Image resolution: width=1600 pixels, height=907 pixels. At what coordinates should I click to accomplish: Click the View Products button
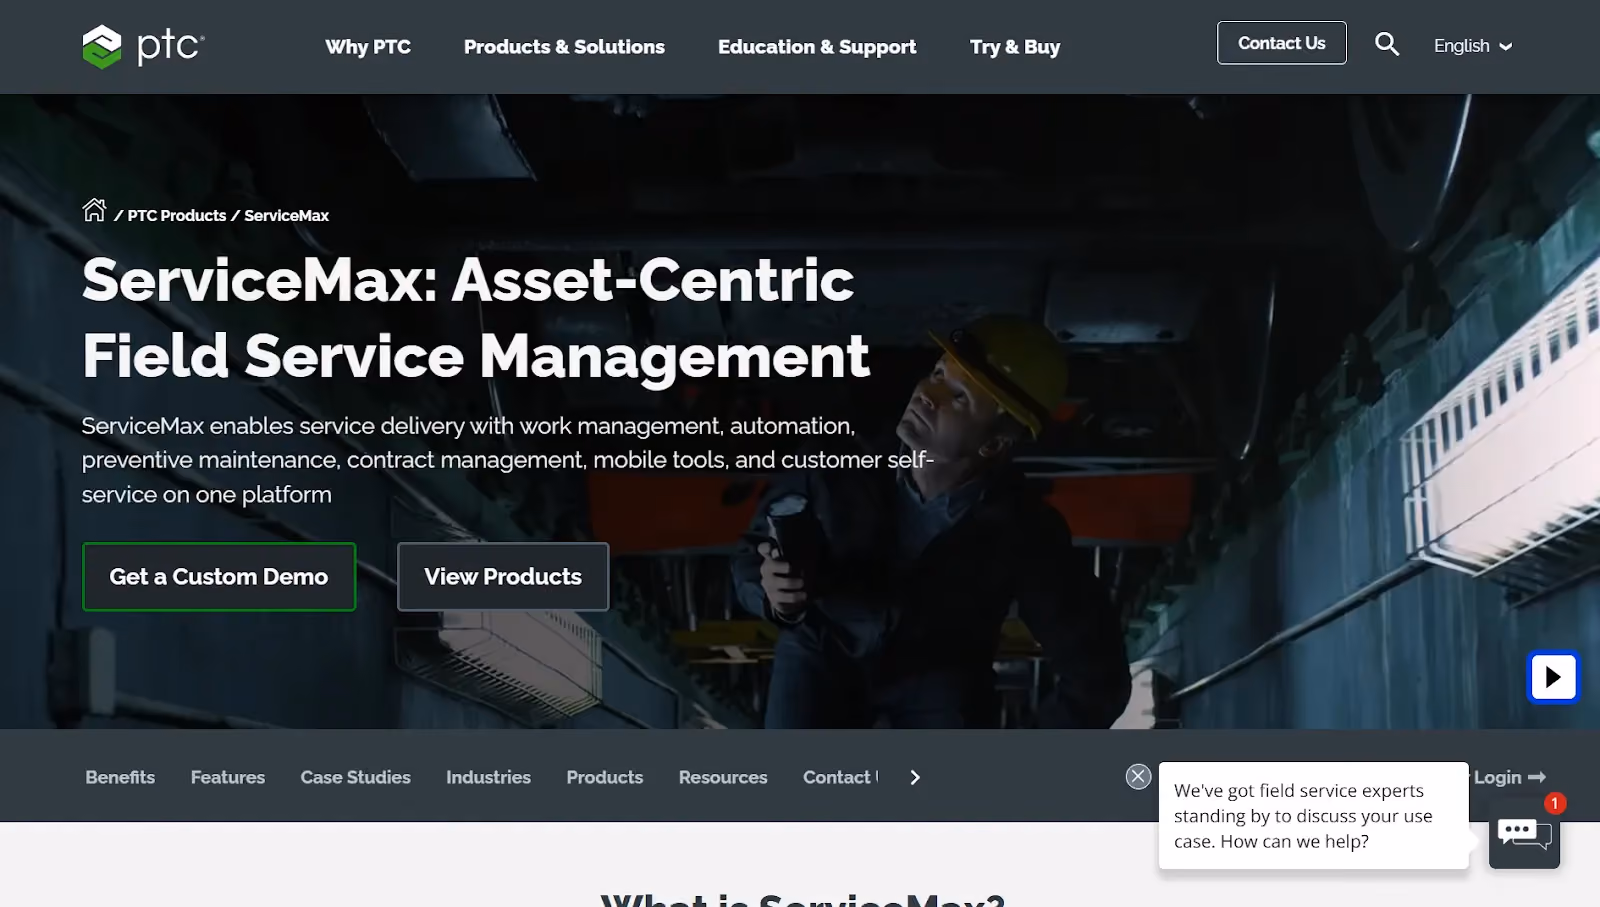coord(503,577)
